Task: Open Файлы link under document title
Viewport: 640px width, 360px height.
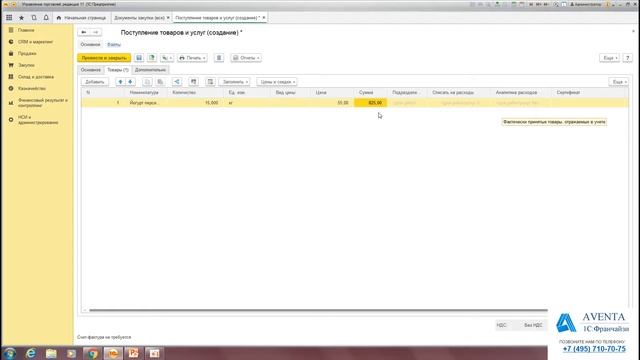Action: pyautogui.click(x=114, y=44)
